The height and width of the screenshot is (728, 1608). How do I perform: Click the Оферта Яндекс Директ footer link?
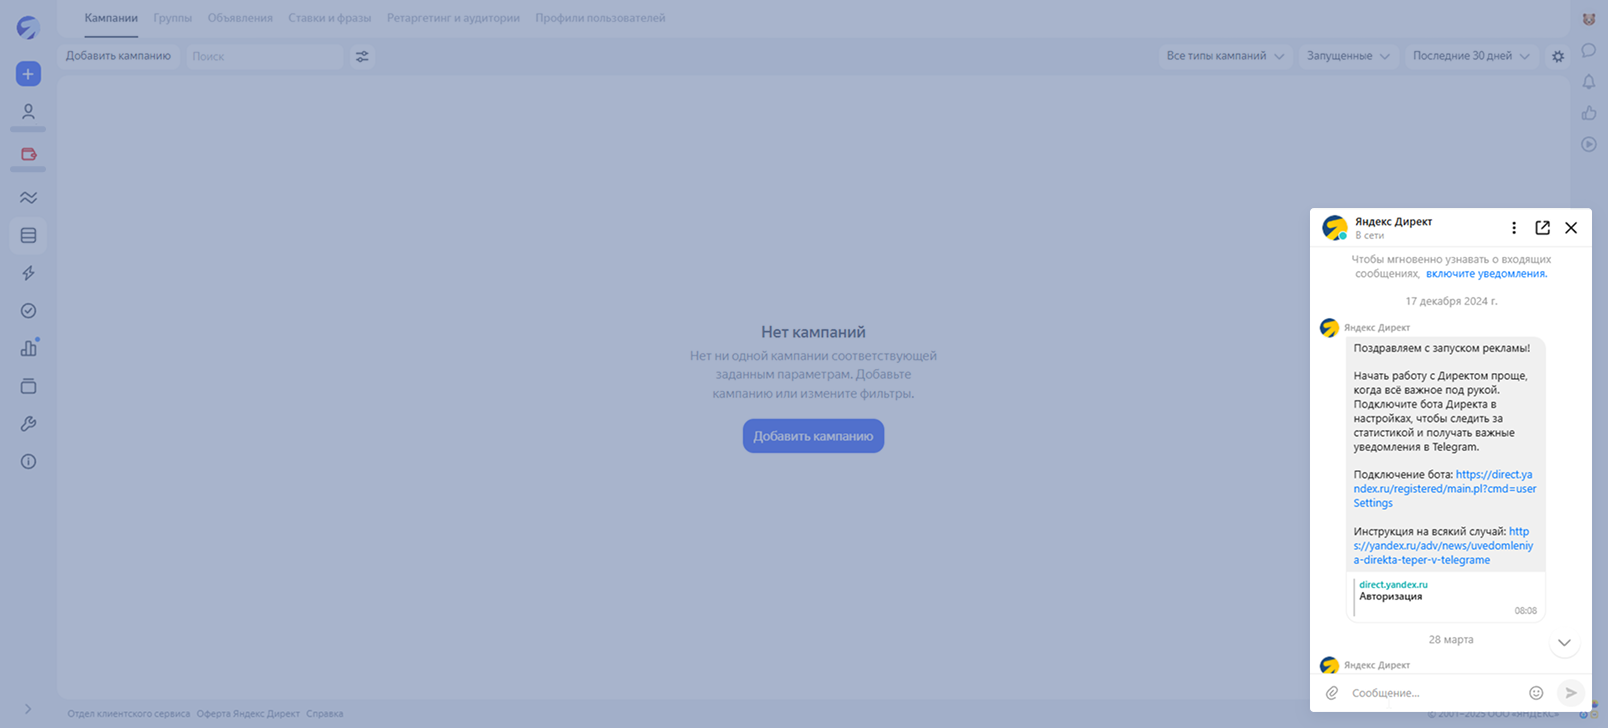[248, 714]
